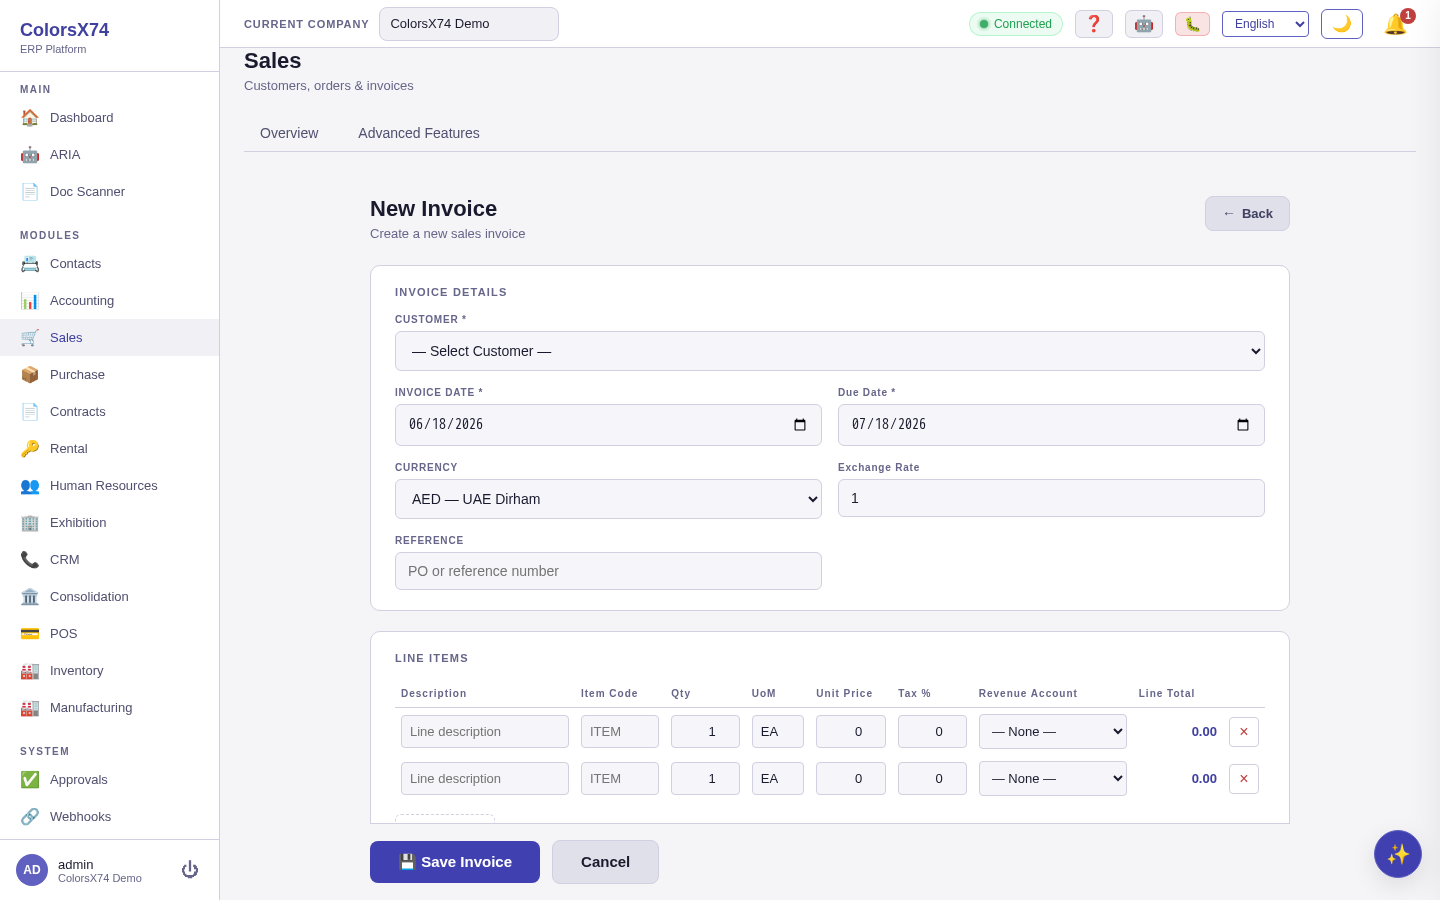Open the Inventory module

click(x=109, y=670)
